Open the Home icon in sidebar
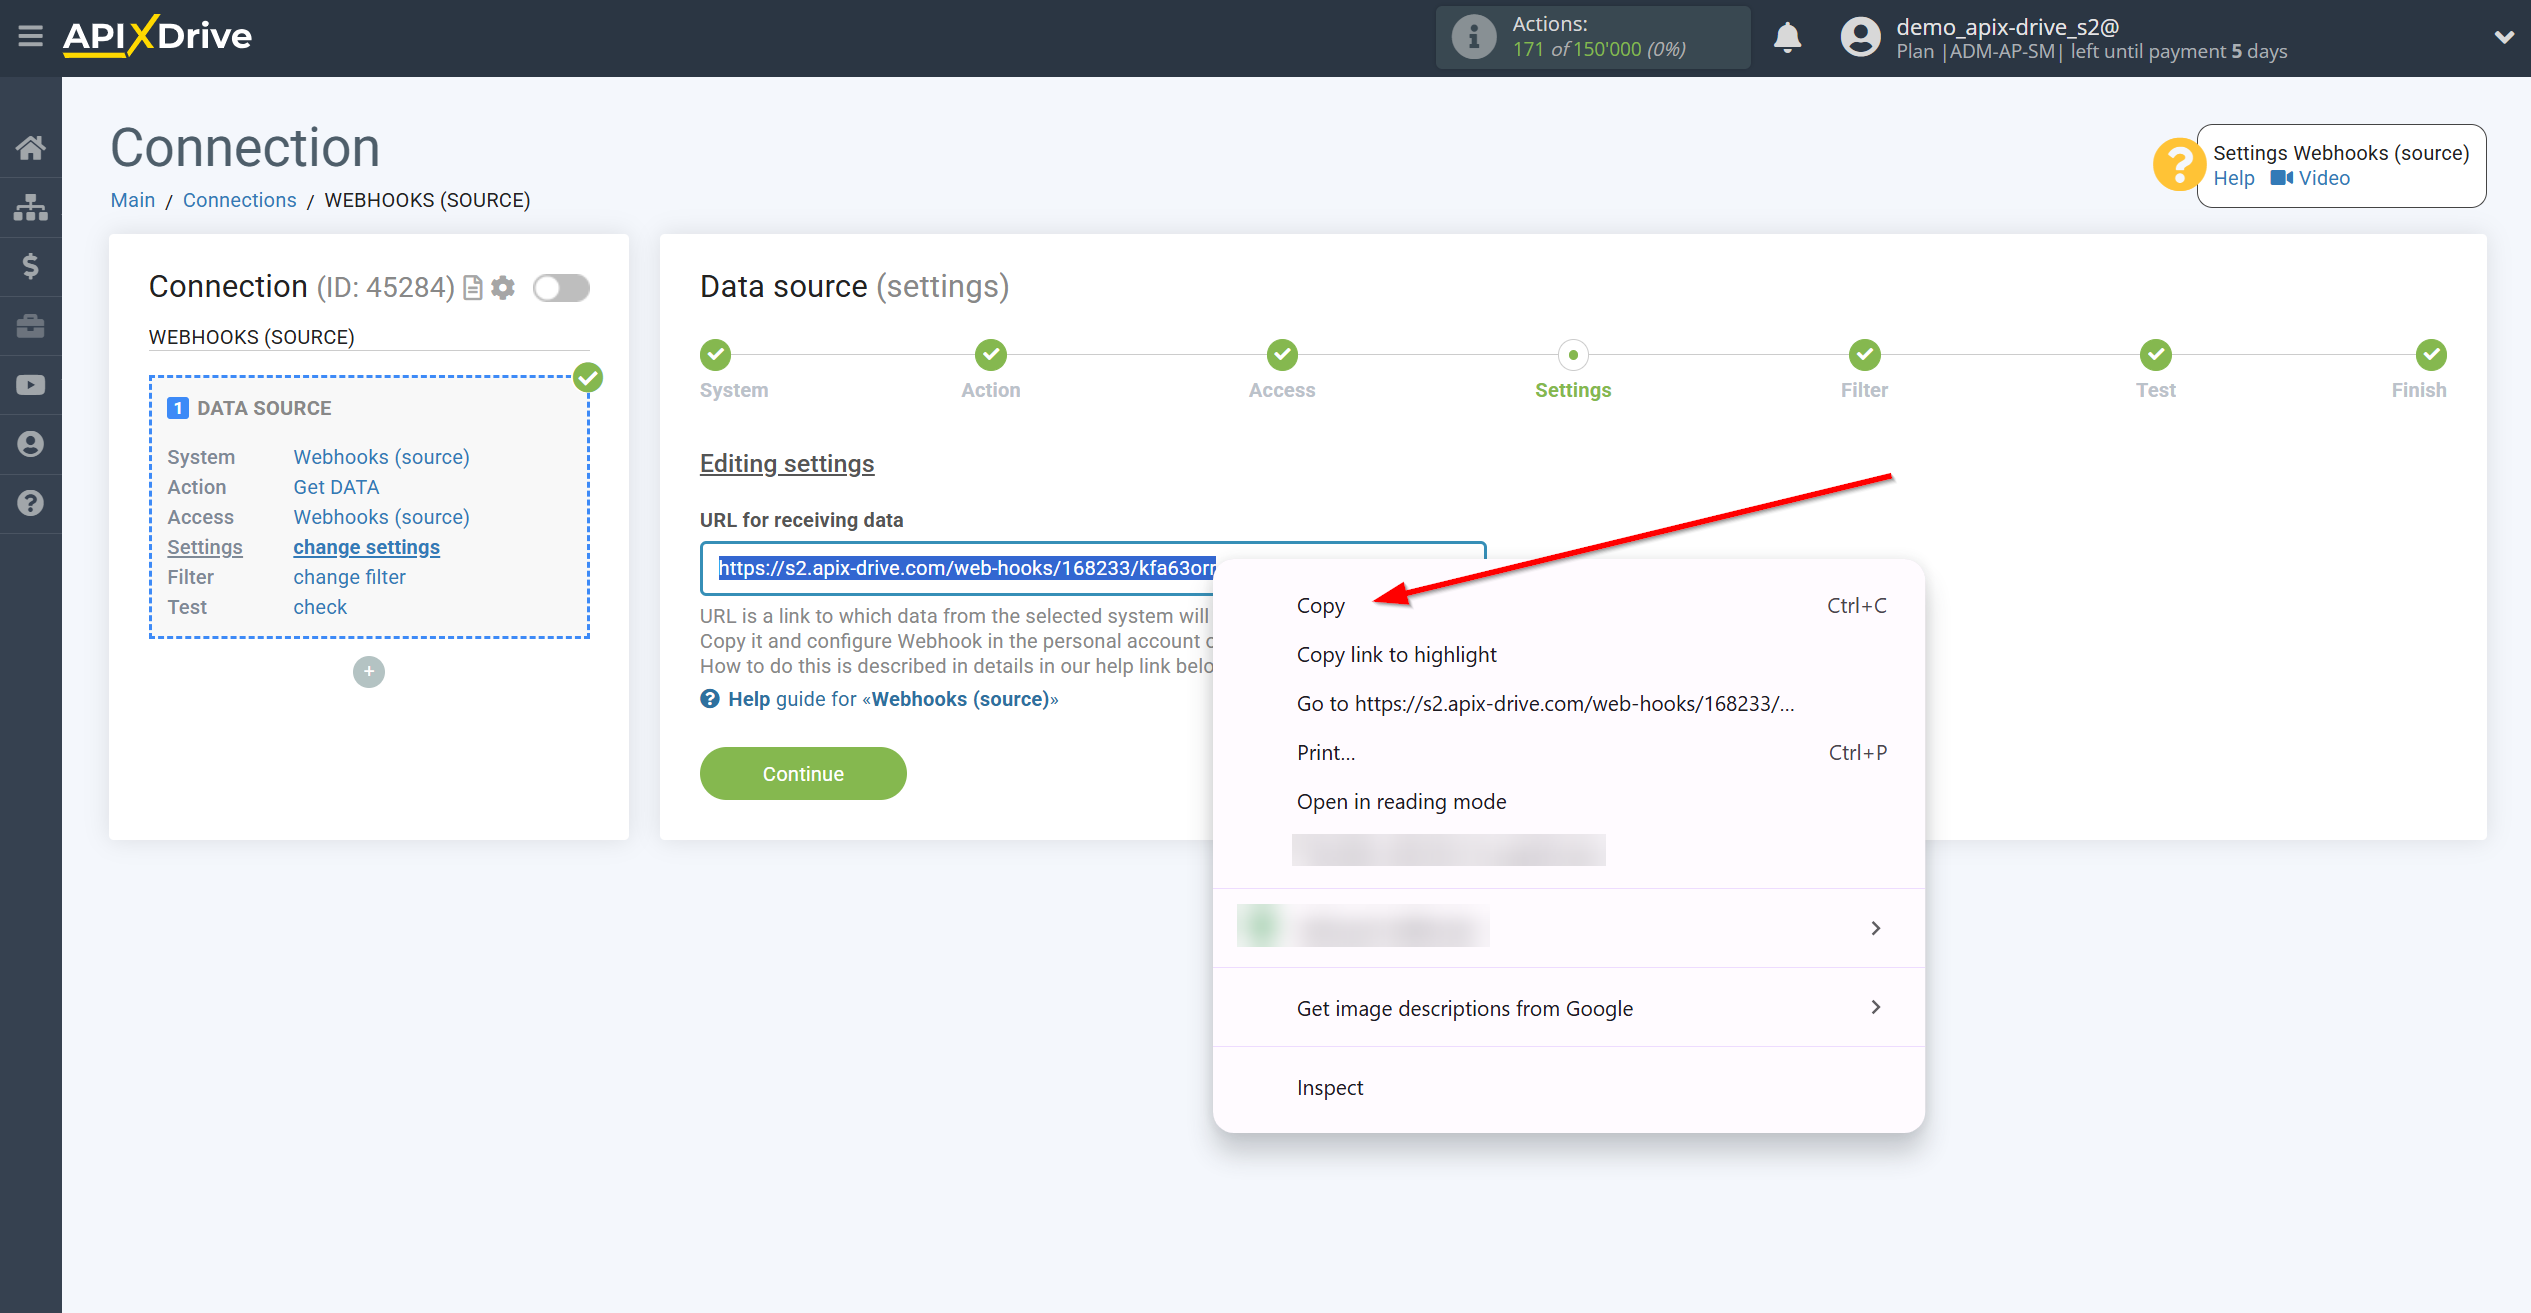Image resolution: width=2531 pixels, height=1313 pixels. [31, 148]
